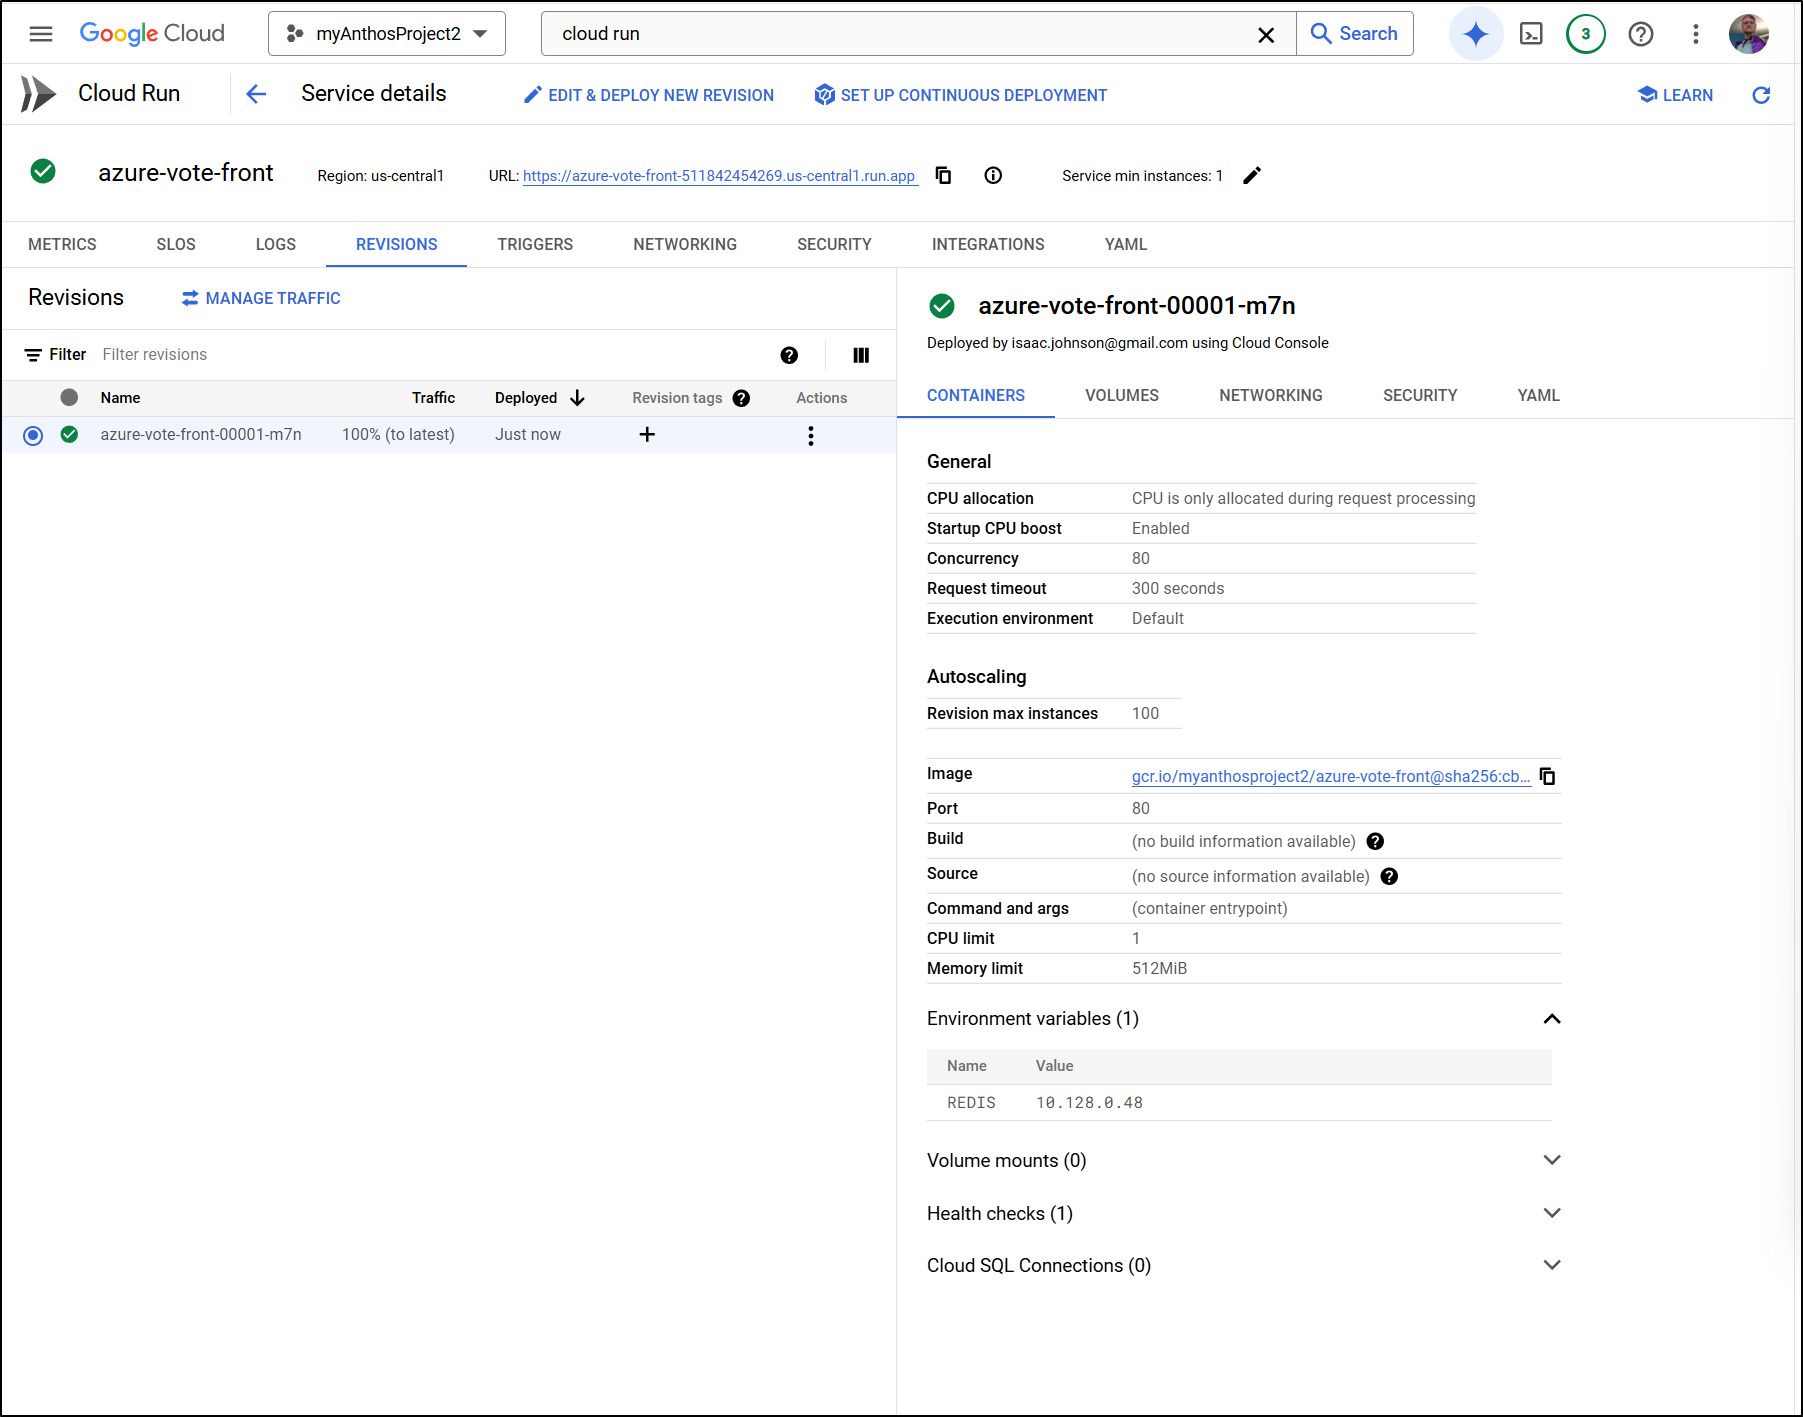Screen dimensions: 1803x1417
Task: Open the service-level SECURITY tab
Action: tap(834, 244)
